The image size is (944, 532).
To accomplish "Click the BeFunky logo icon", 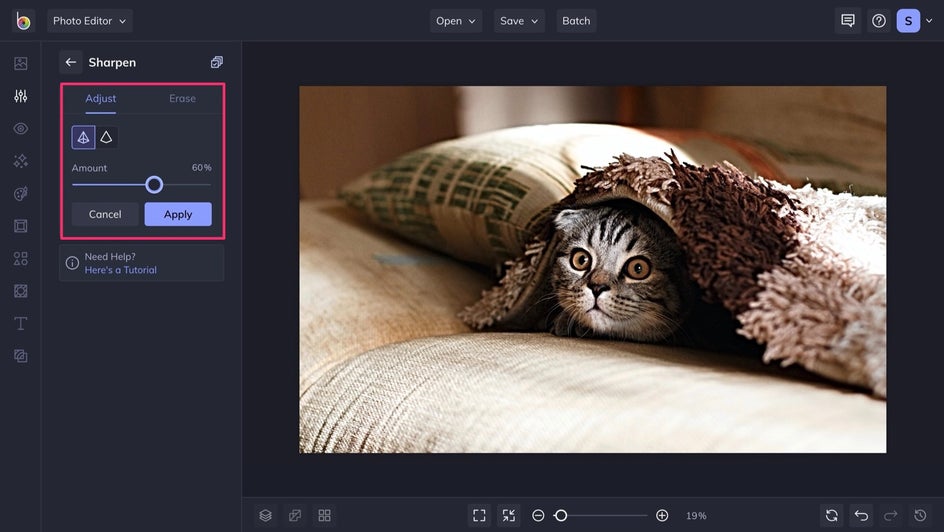I will point(23,21).
